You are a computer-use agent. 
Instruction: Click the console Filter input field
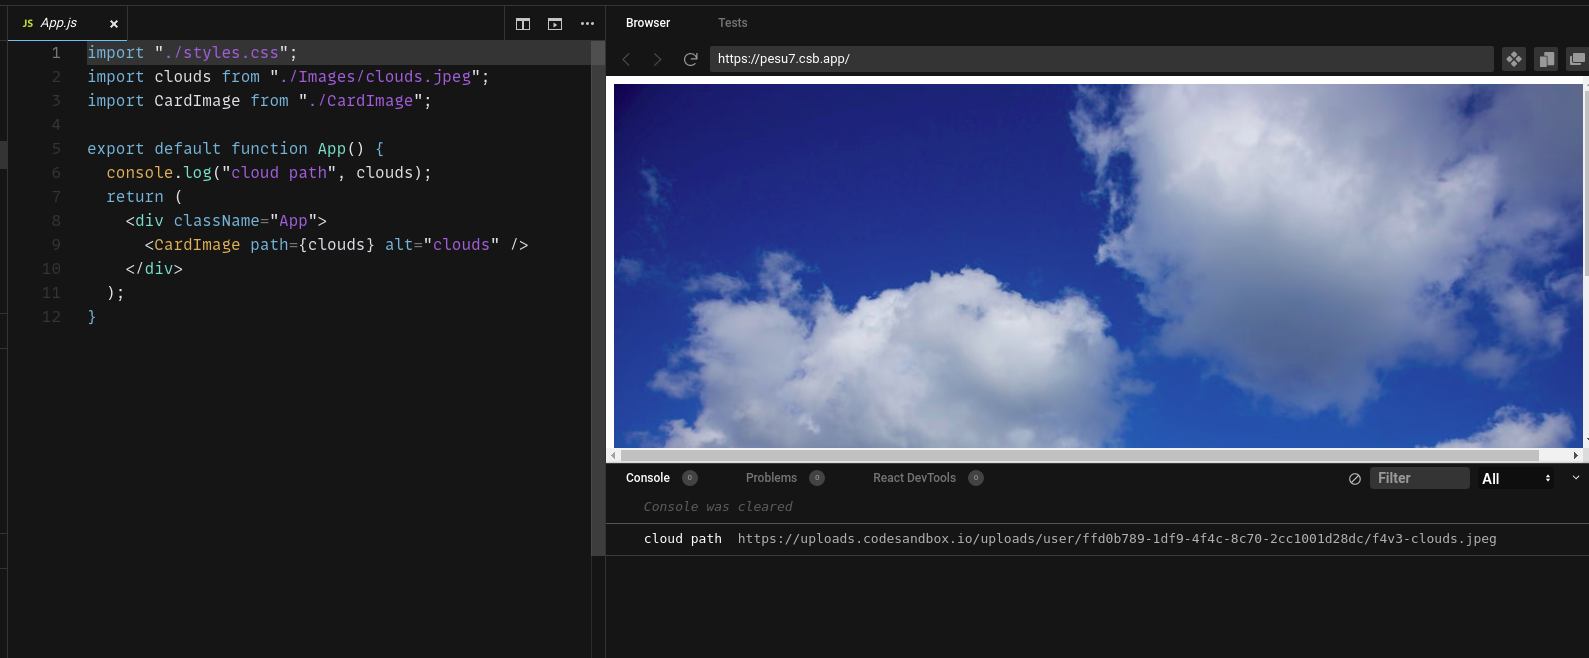[1419, 478]
